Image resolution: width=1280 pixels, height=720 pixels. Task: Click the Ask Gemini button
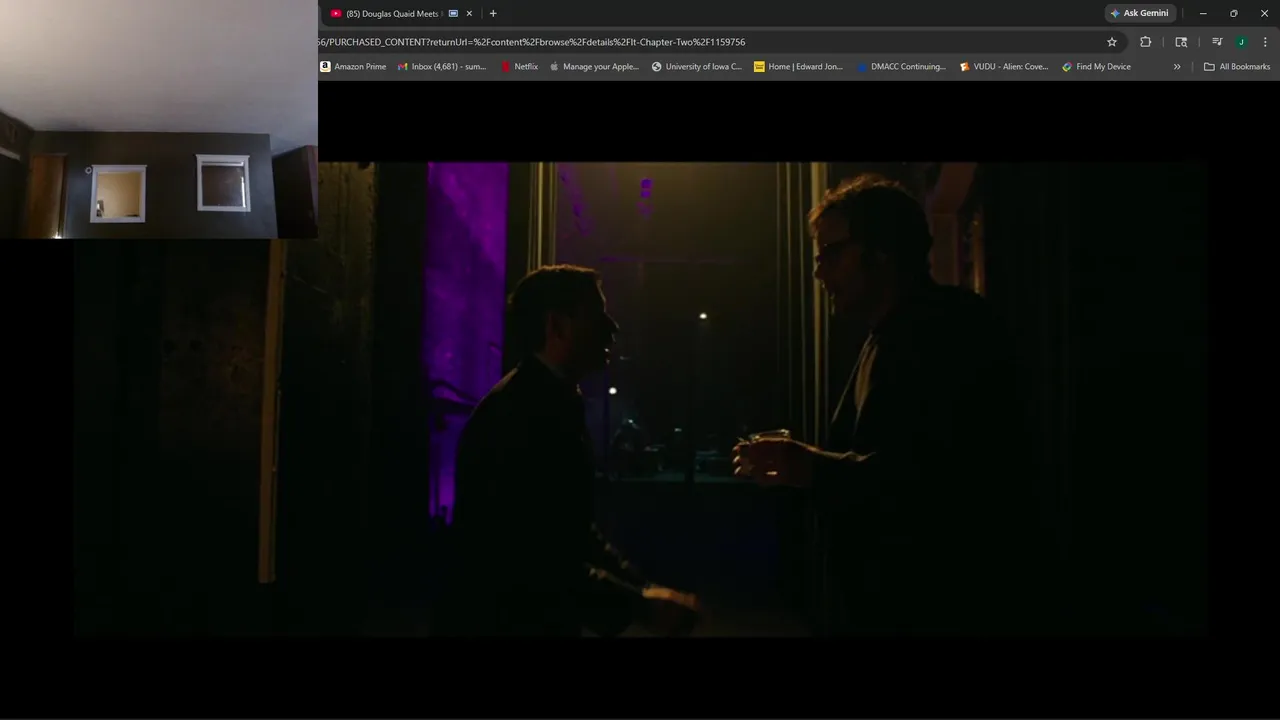point(1139,14)
